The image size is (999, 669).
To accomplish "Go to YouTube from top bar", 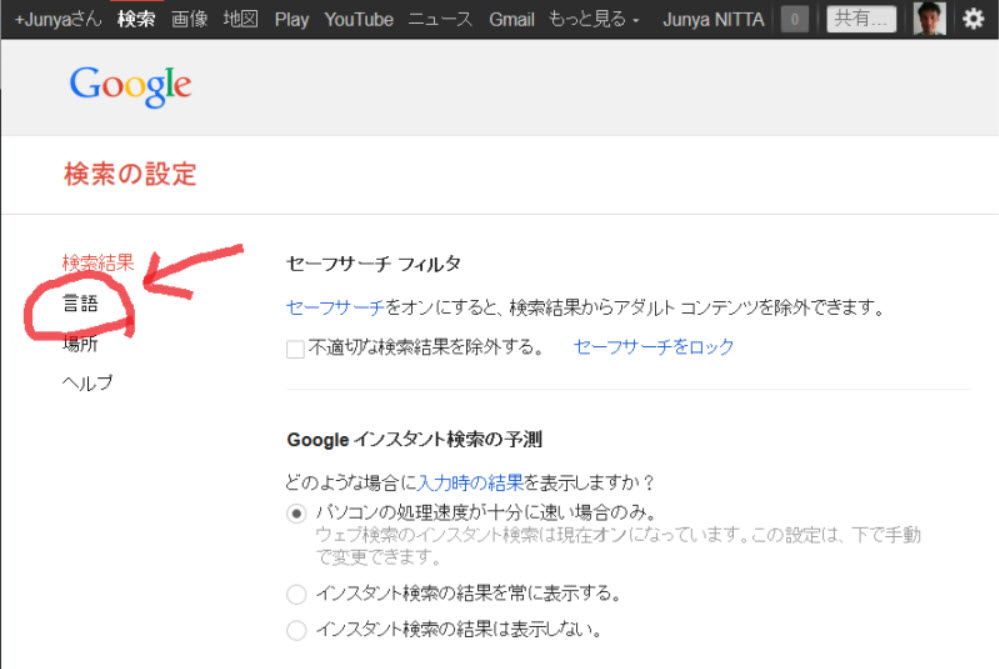I will point(358,19).
